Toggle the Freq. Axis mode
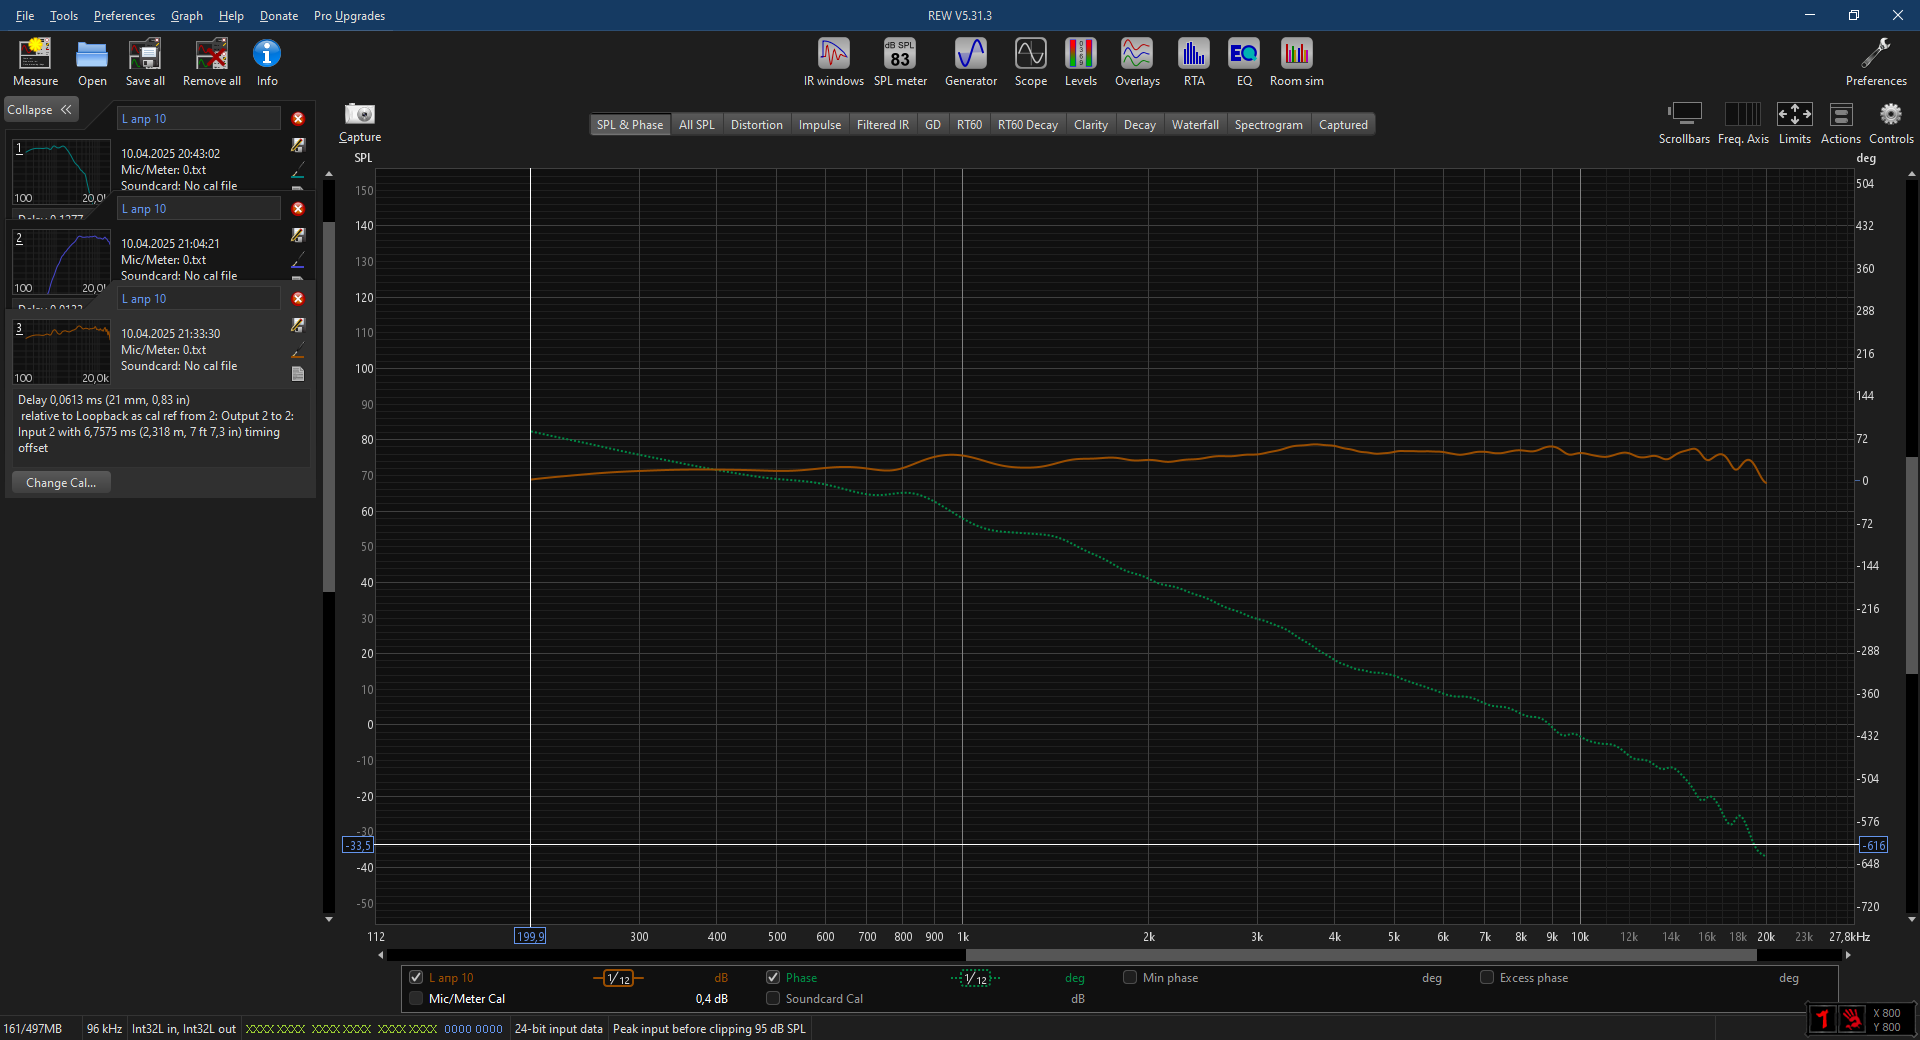Image resolution: width=1920 pixels, height=1040 pixels. point(1743,123)
